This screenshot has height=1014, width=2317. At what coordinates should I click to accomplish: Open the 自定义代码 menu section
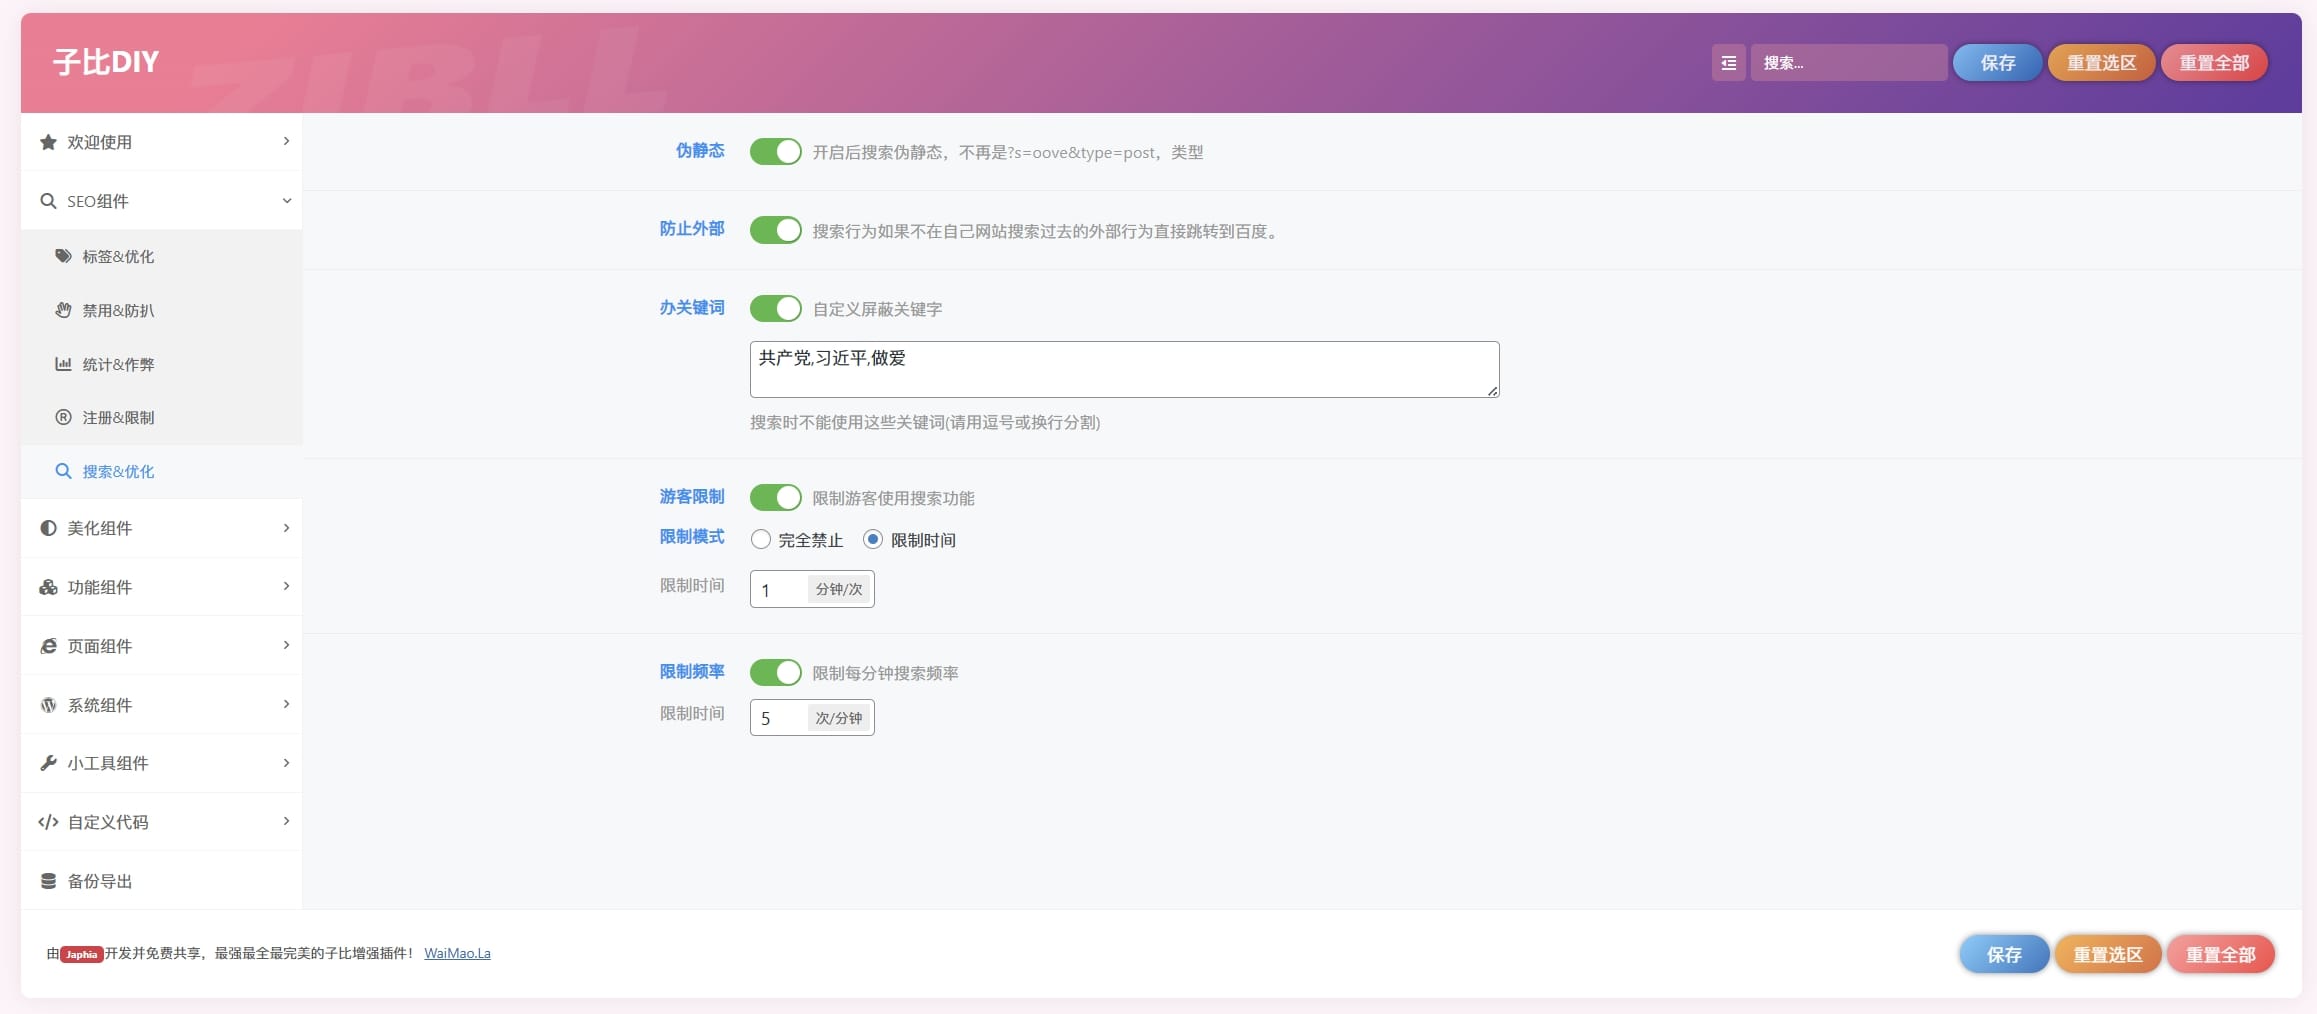coord(108,822)
